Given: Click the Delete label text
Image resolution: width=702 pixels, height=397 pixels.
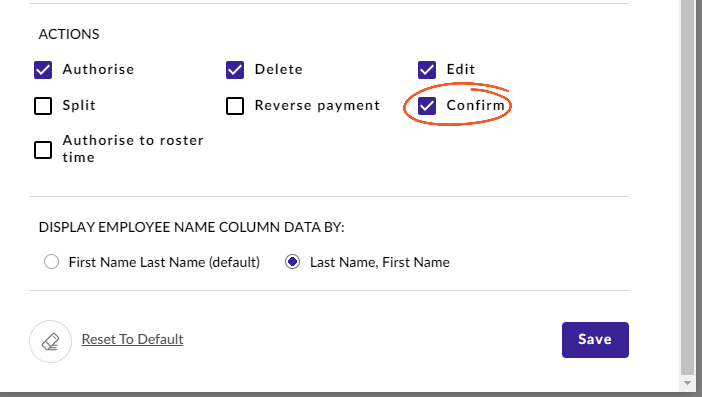Looking at the screenshot, I should pyautogui.click(x=279, y=69).
